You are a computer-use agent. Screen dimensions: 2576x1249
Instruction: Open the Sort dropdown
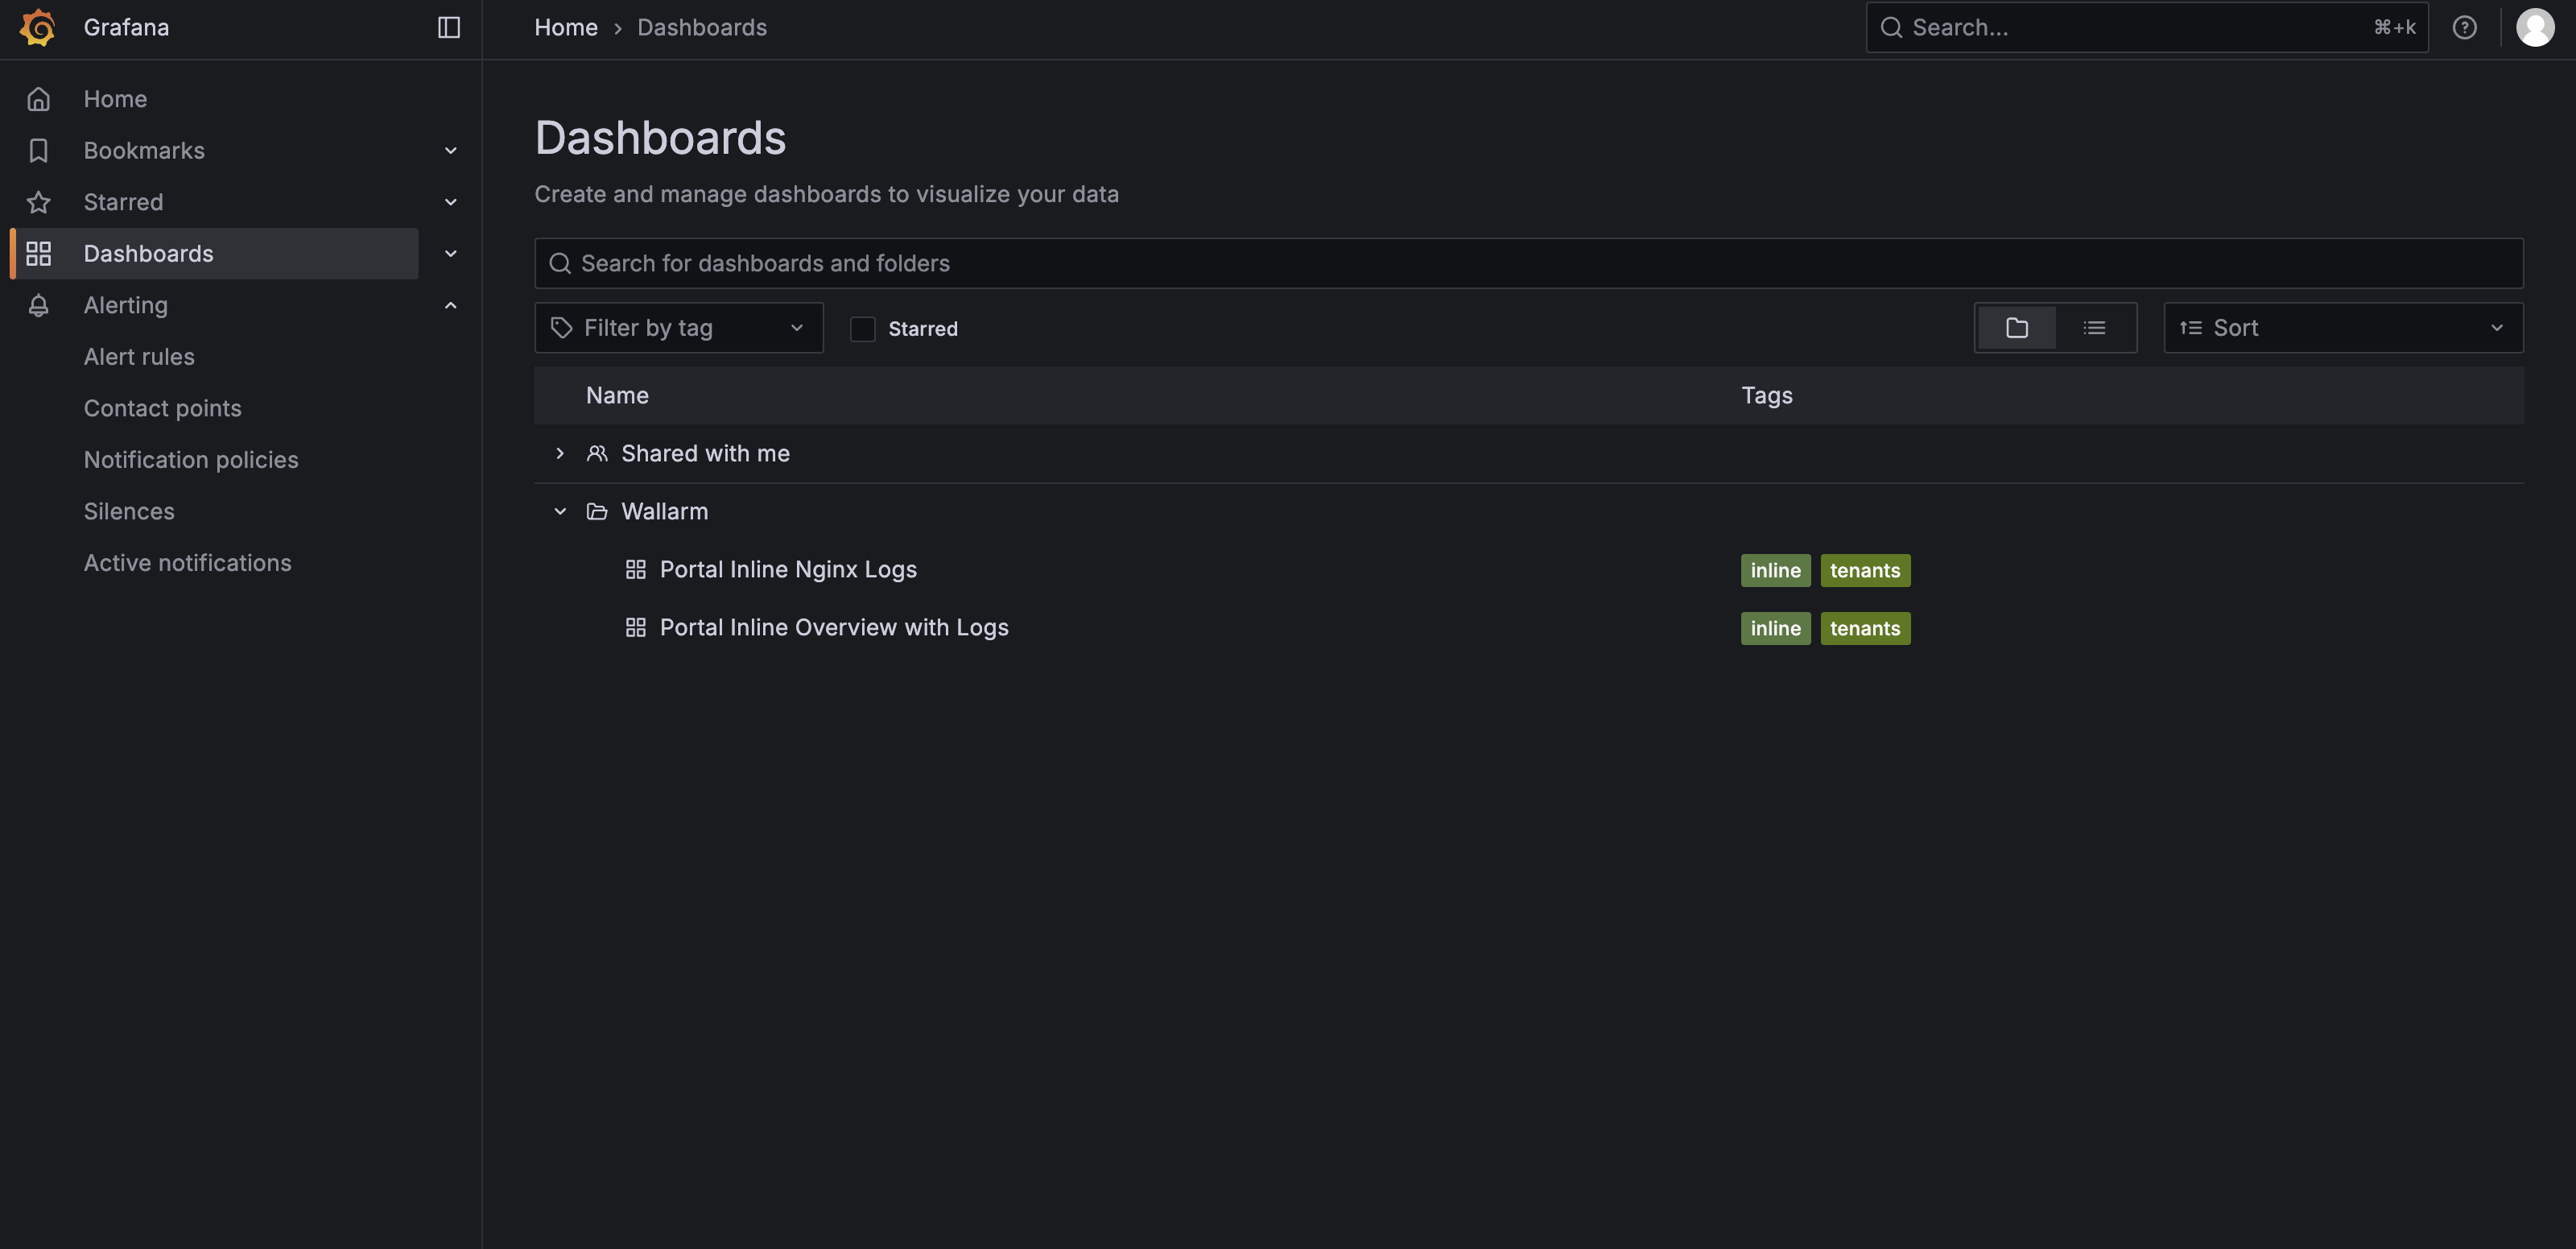point(2342,328)
